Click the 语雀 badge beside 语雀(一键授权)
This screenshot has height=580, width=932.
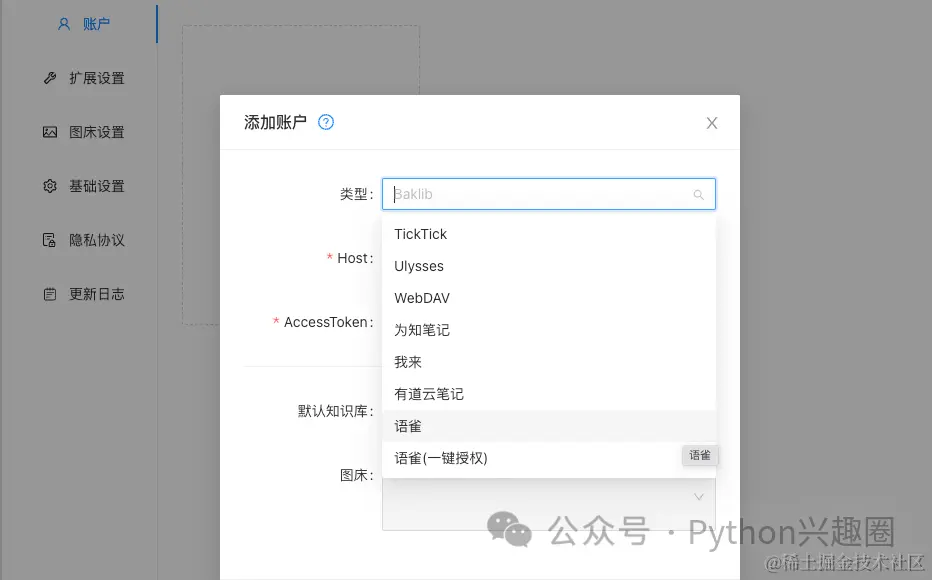pyautogui.click(x=699, y=455)
